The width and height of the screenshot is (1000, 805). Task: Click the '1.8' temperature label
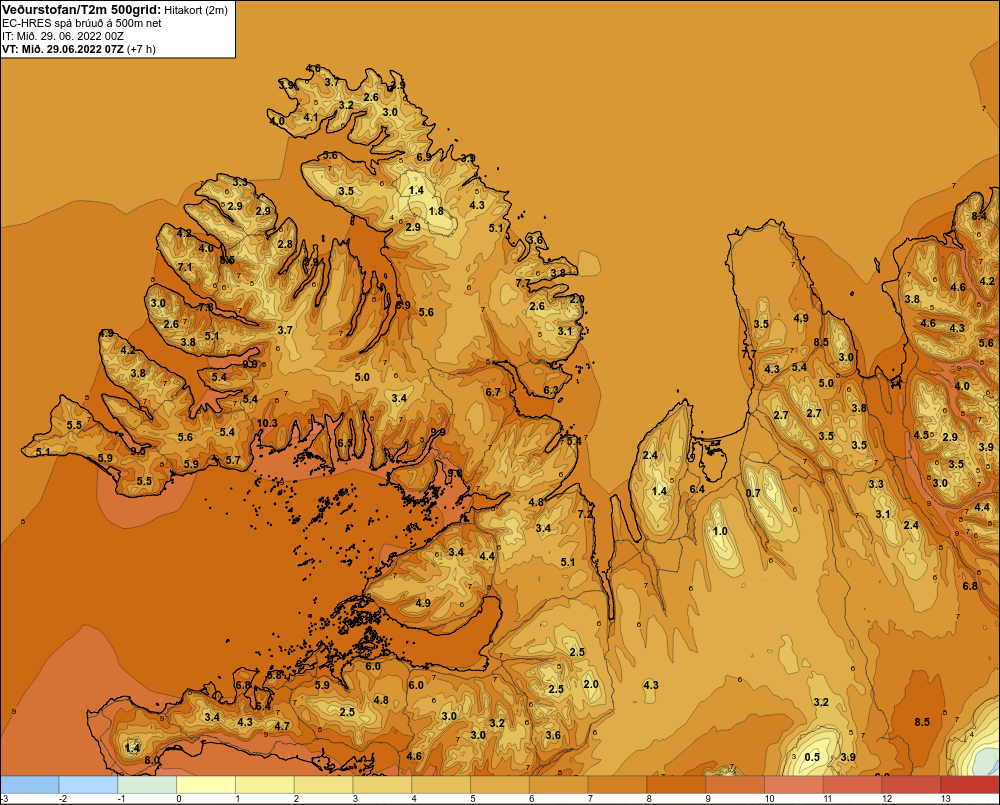[x=436, y=211]
